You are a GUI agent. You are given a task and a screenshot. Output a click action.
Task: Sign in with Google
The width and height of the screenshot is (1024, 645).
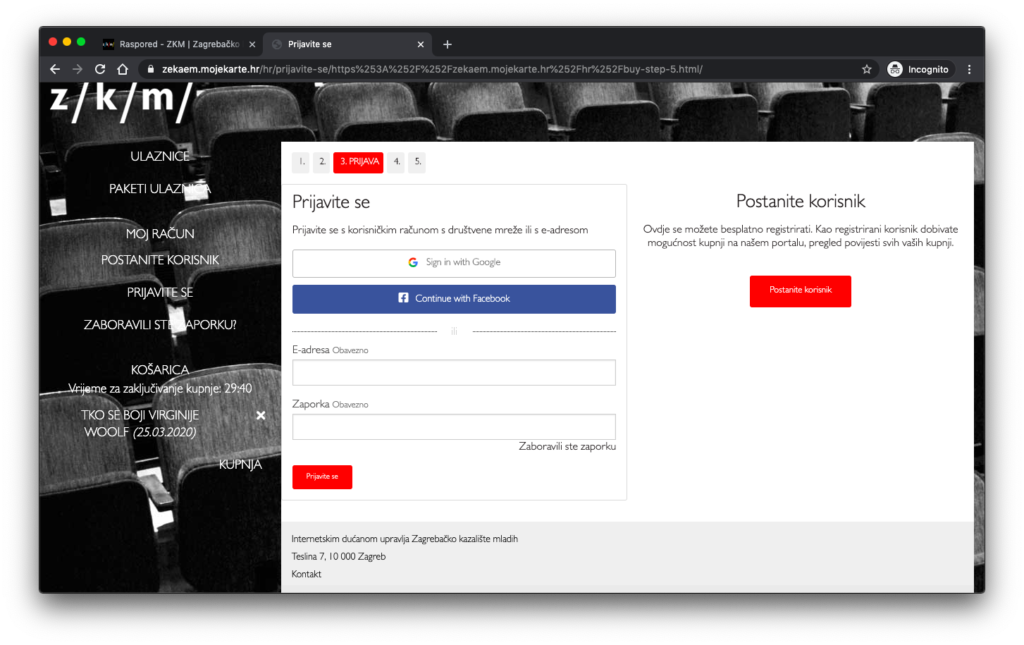tap(453, 263)
